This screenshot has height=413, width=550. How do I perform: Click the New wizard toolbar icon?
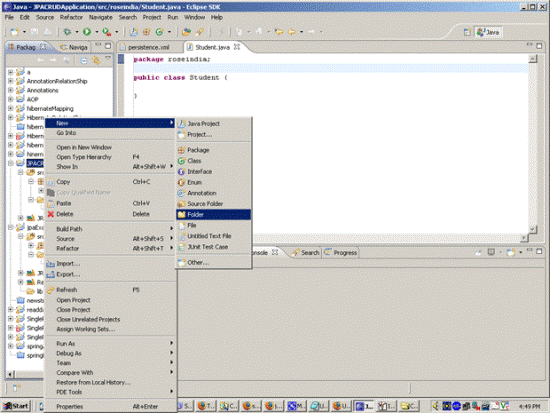point(15,32)
